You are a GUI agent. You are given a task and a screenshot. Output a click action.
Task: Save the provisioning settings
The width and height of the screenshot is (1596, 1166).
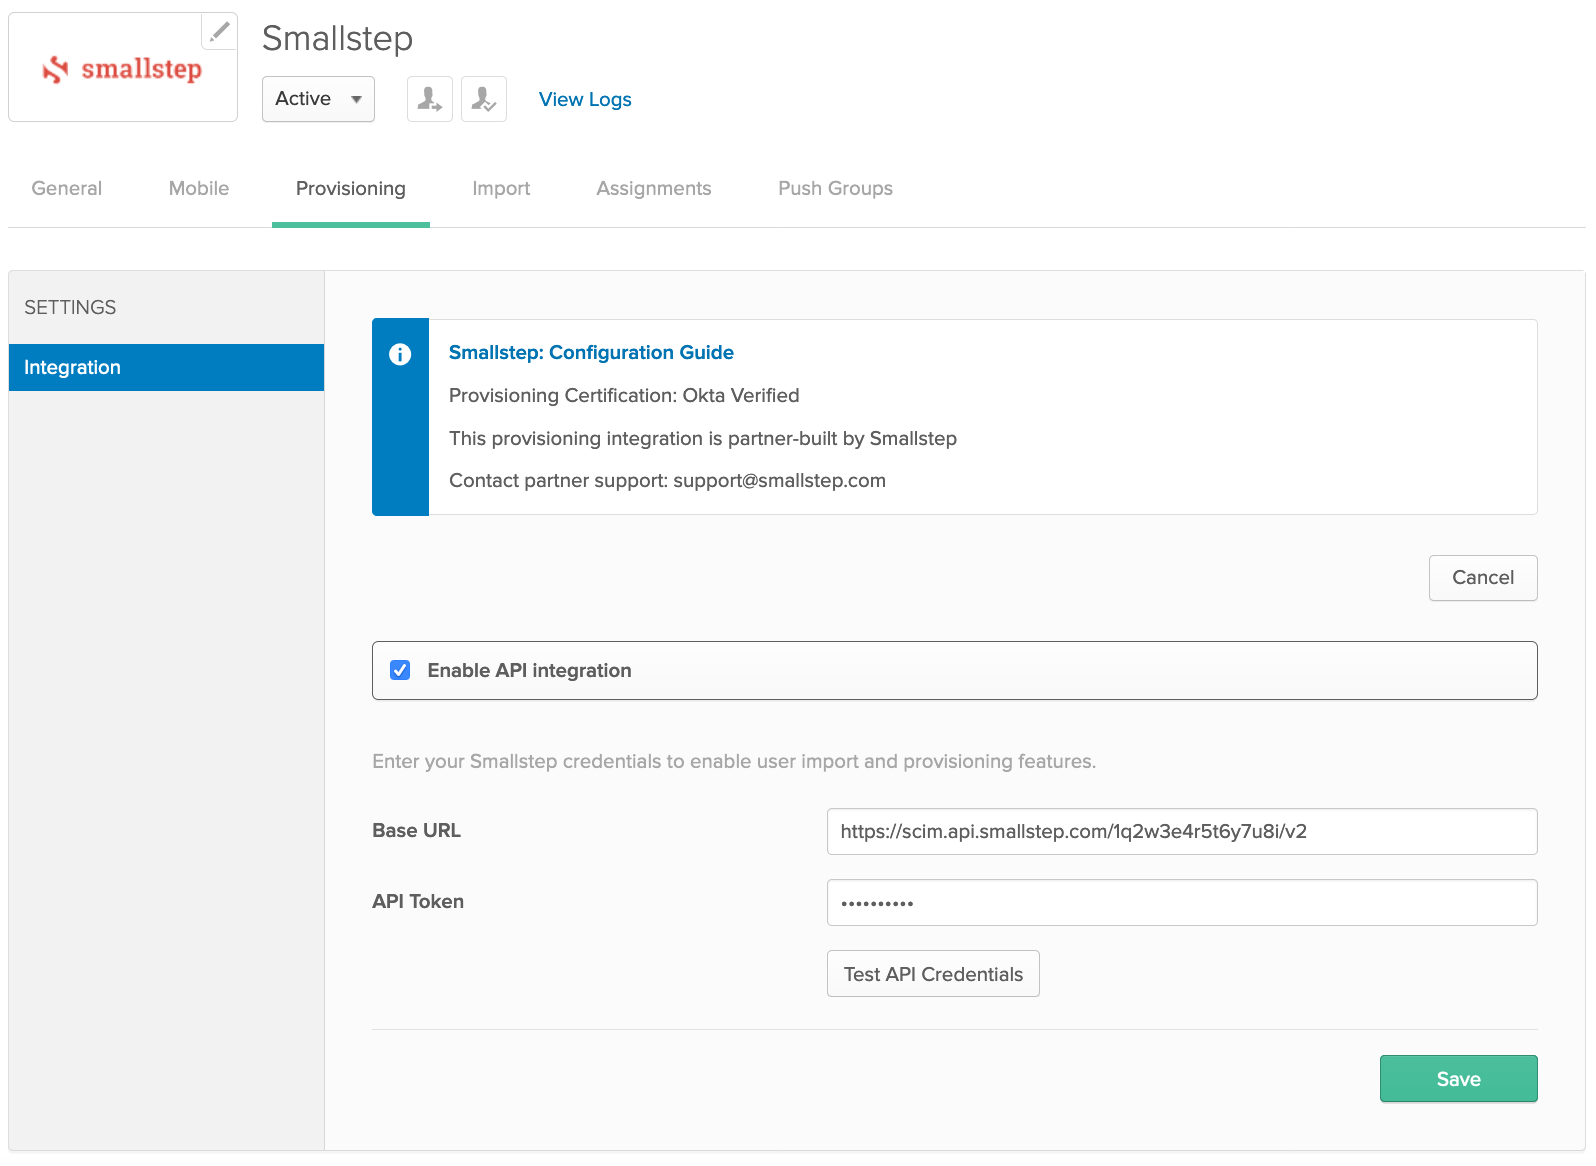click(x=1458, y=1079)
